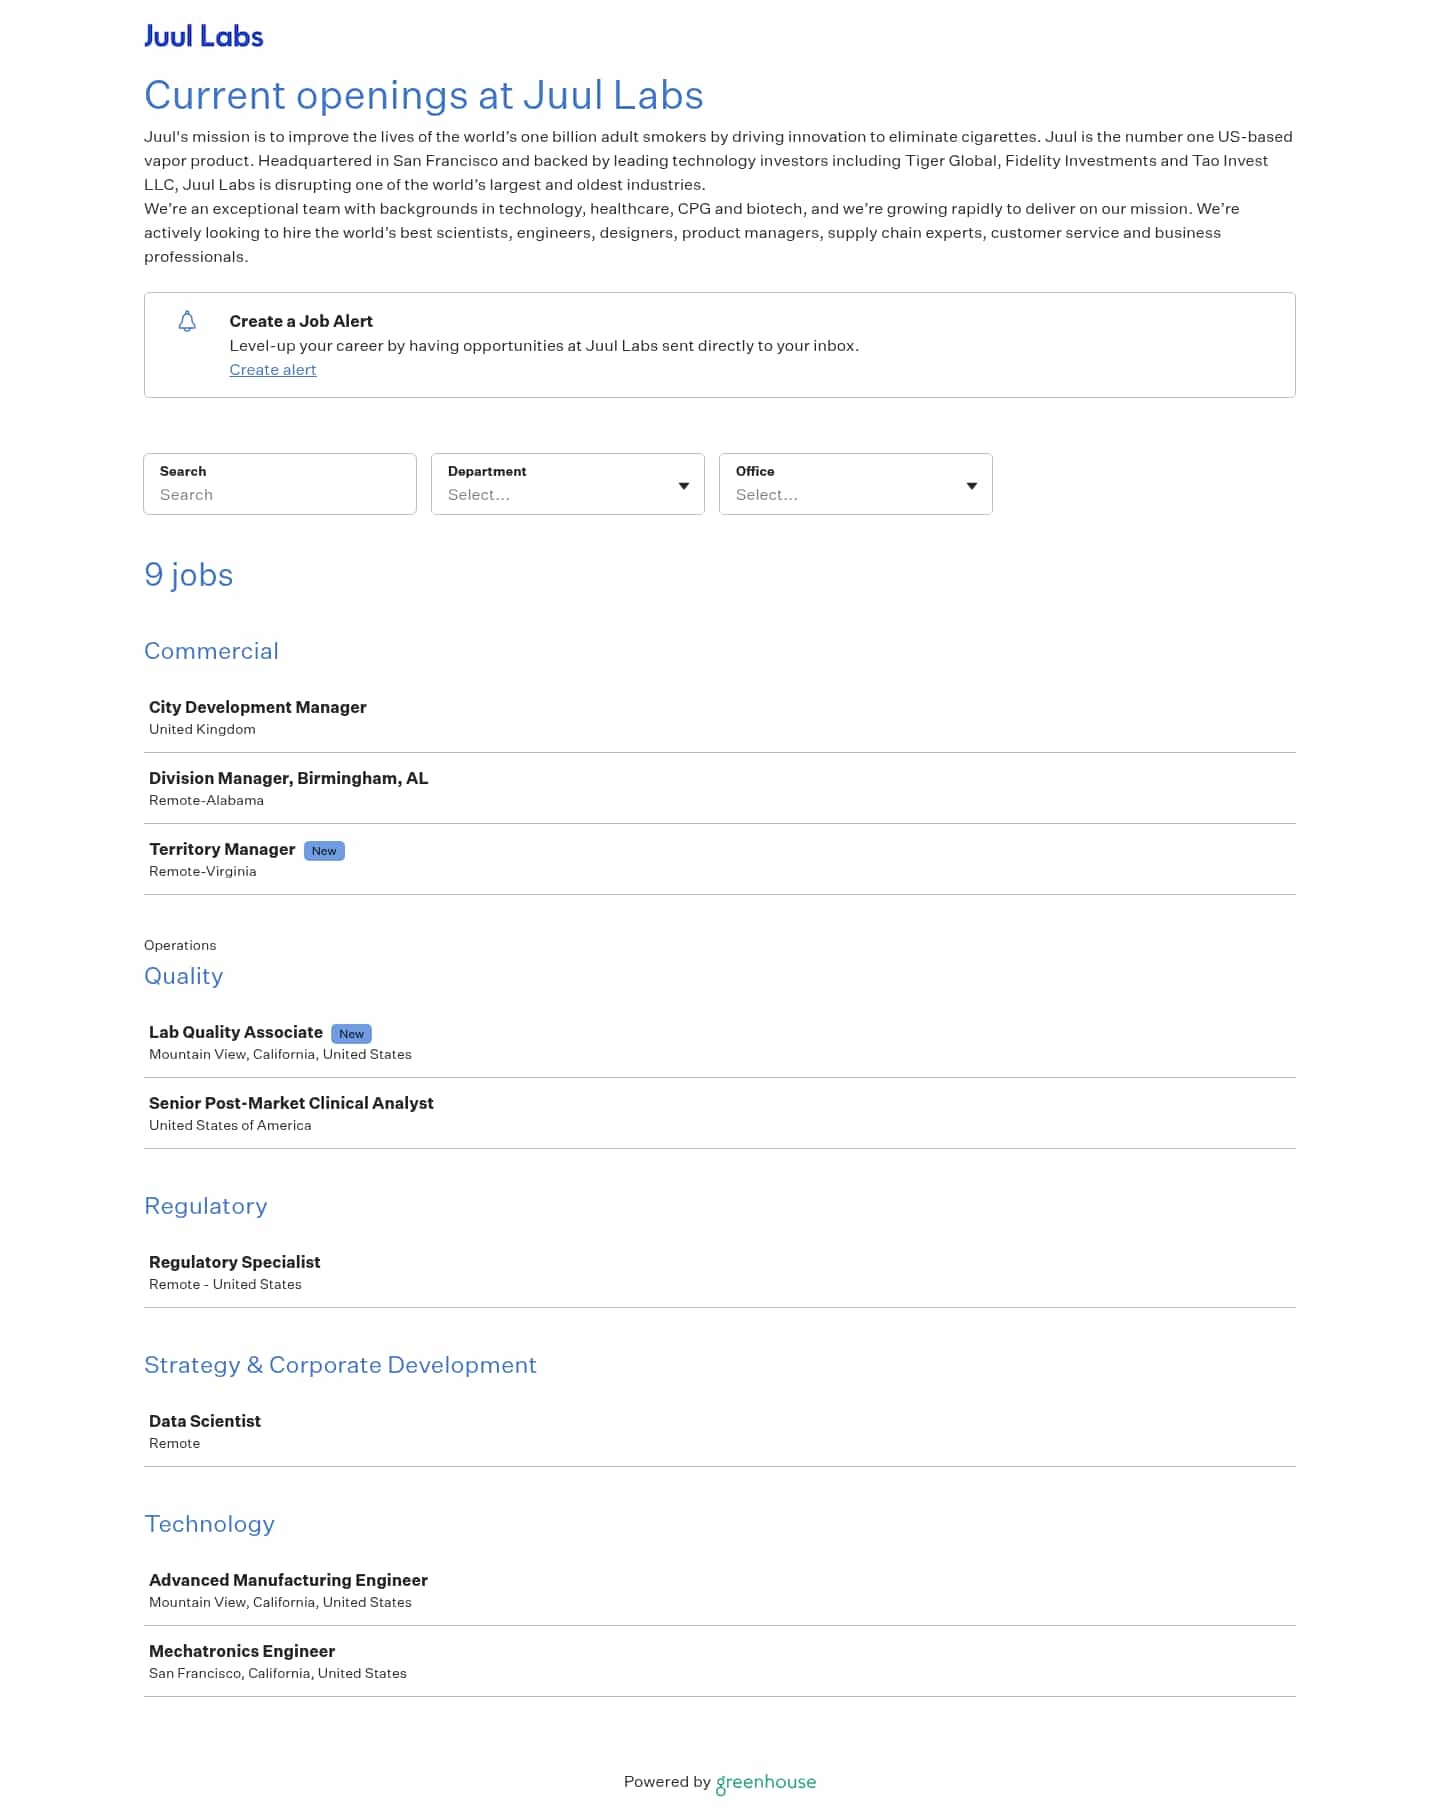Screen dimensions: 1440x1817
Task: View Advanced Manufacturing Engineer job
Action: (288, 1581)
